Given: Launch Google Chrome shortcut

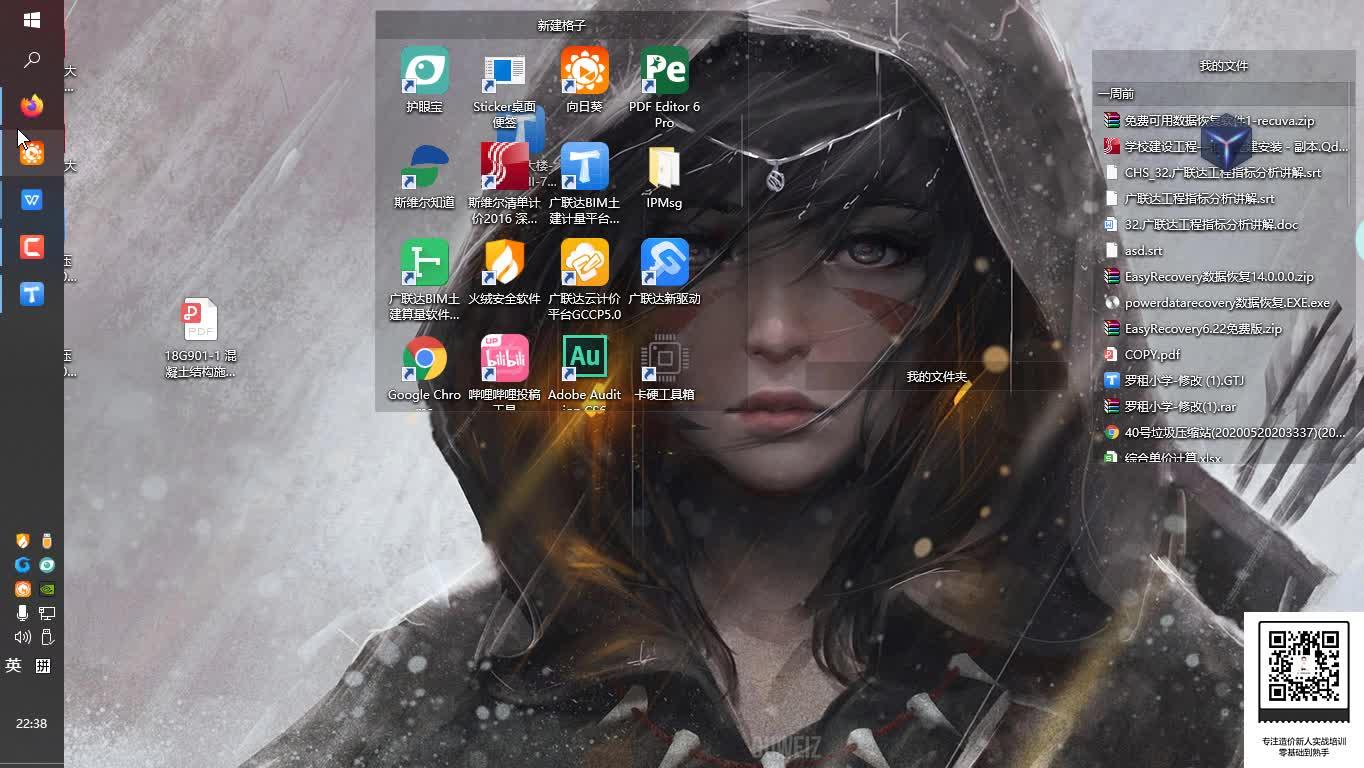Looking at the screenshot, I should [x=425, y=370].
